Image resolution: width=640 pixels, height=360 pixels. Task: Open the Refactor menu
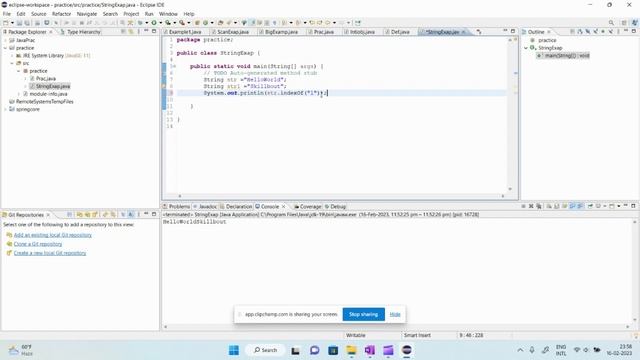coord(62,14)
